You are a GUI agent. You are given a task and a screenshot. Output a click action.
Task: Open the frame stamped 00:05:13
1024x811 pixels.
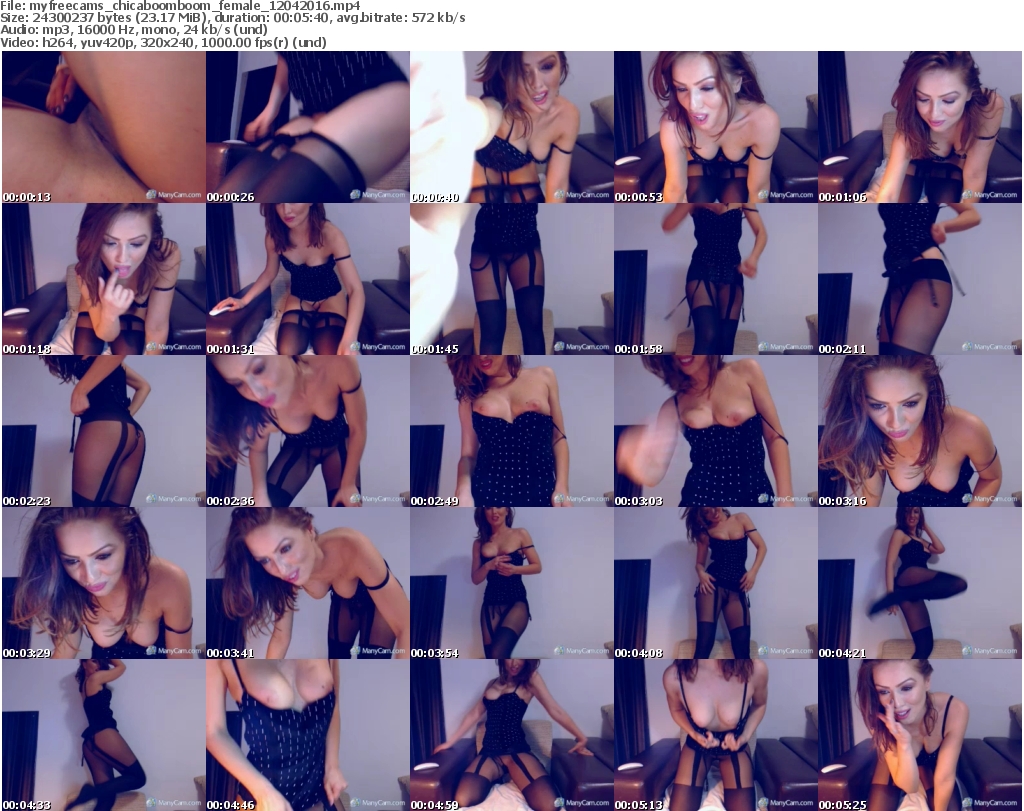click(715, 735)
